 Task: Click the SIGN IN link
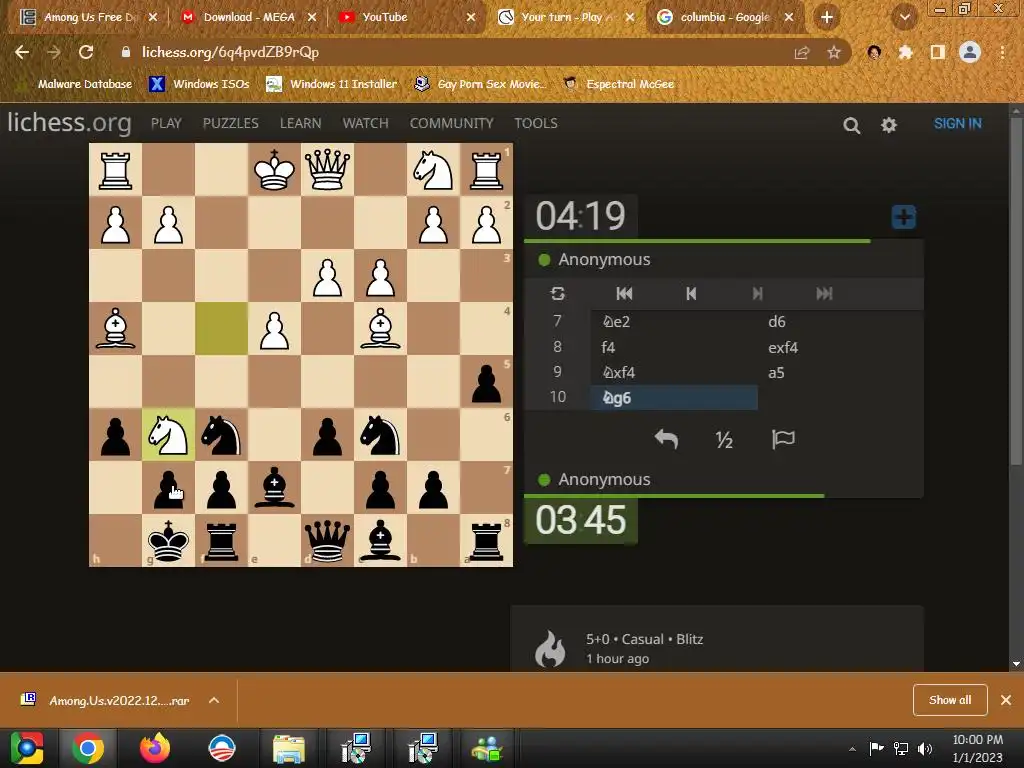point(957,123)
